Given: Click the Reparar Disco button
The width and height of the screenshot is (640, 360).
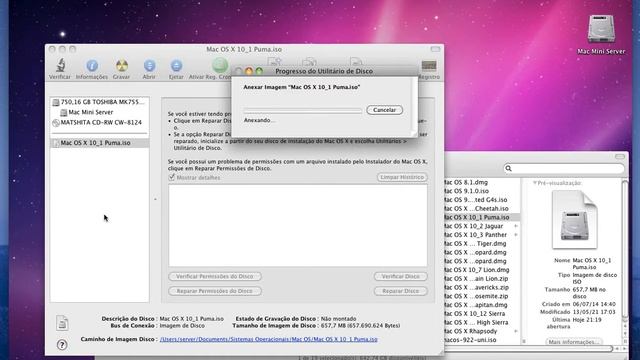Looking at the screenshot, I should point(400,291).
